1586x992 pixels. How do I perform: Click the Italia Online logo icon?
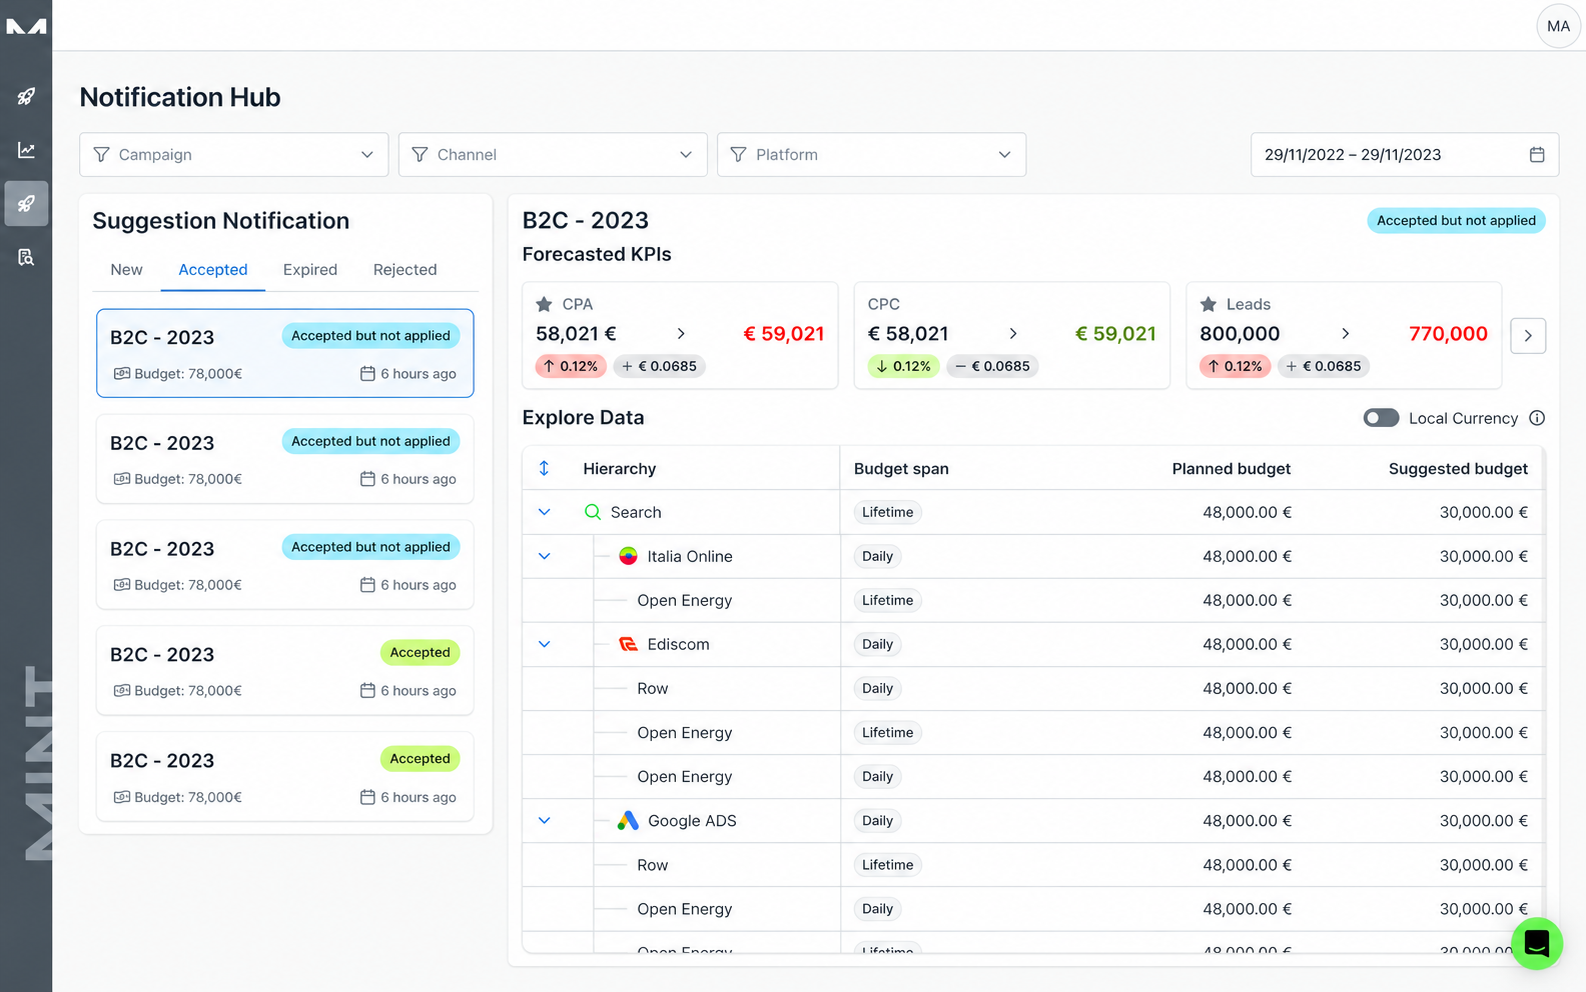pos(628,556)
